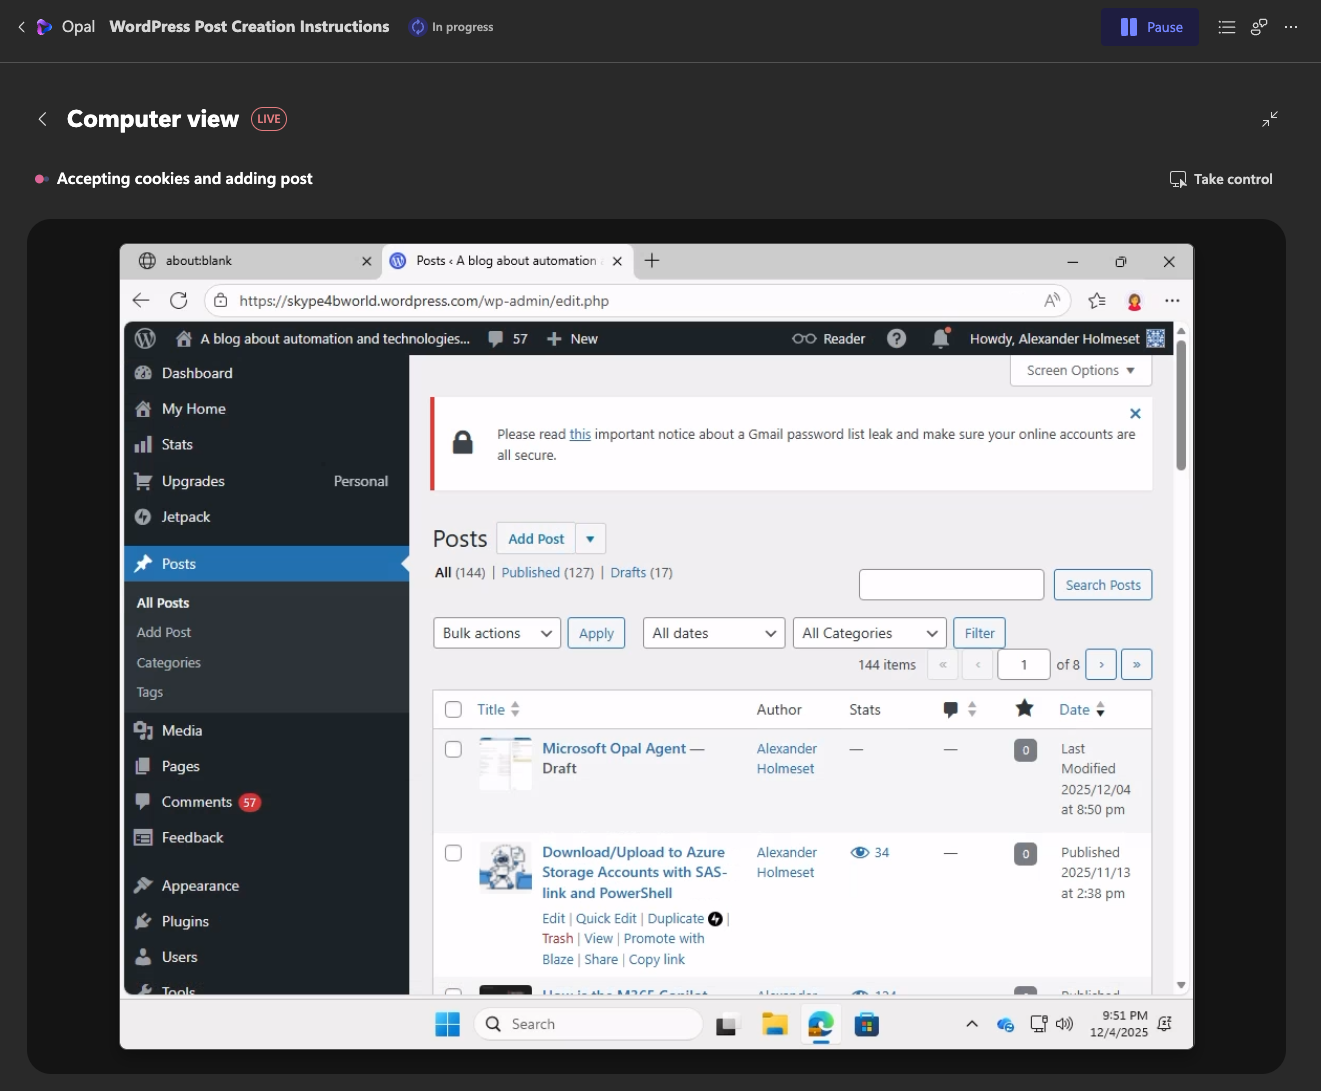The image size is (1321, 1091).
Task: Expand the All dates filter dropdown
Action: tap(713, 633)
